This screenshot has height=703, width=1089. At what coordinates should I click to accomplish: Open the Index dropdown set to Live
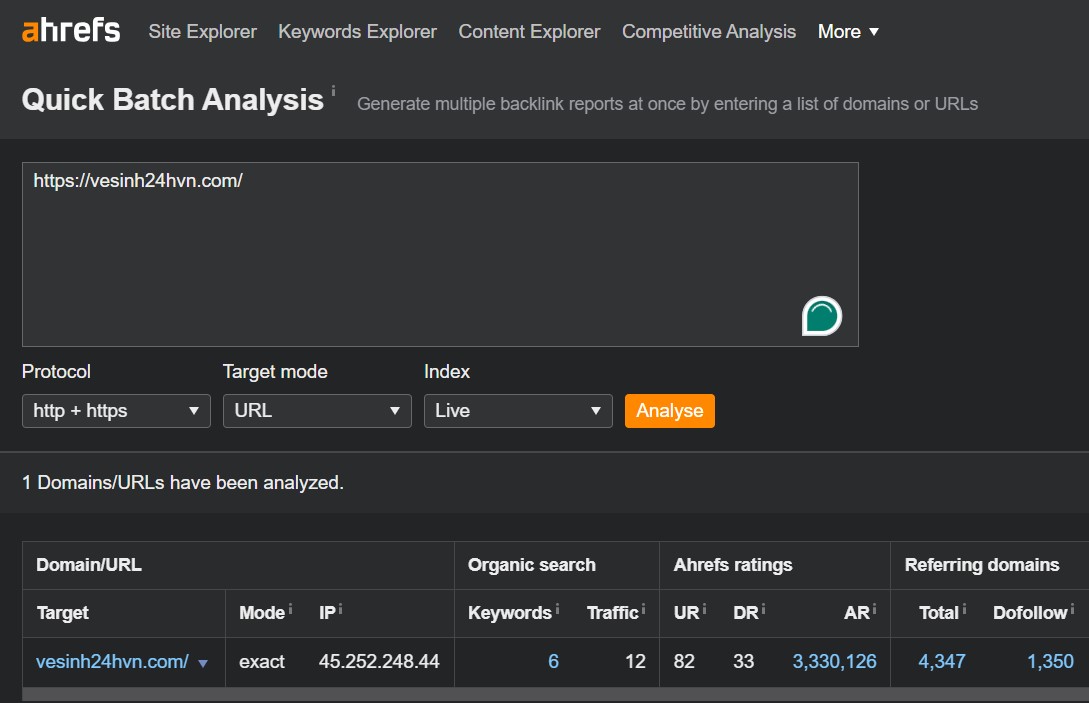[x=518, y=411]
